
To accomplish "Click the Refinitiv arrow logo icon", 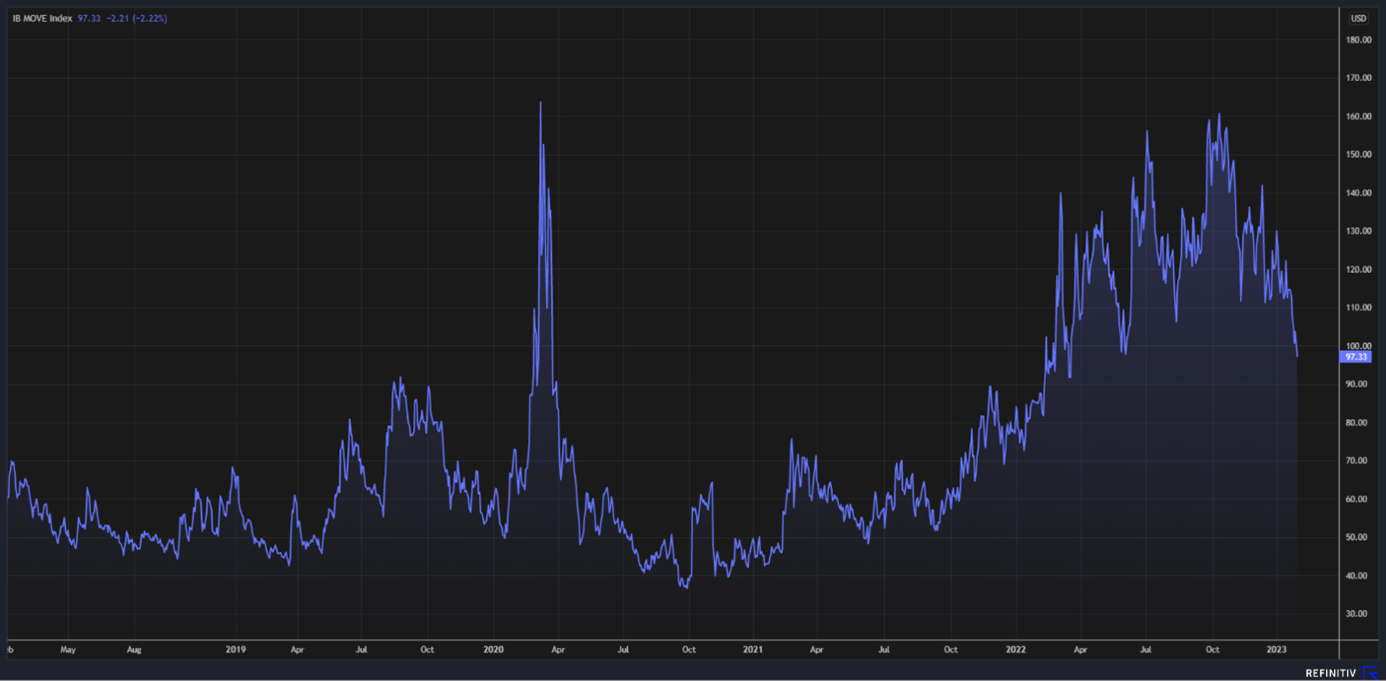I will click(1370, 673).
